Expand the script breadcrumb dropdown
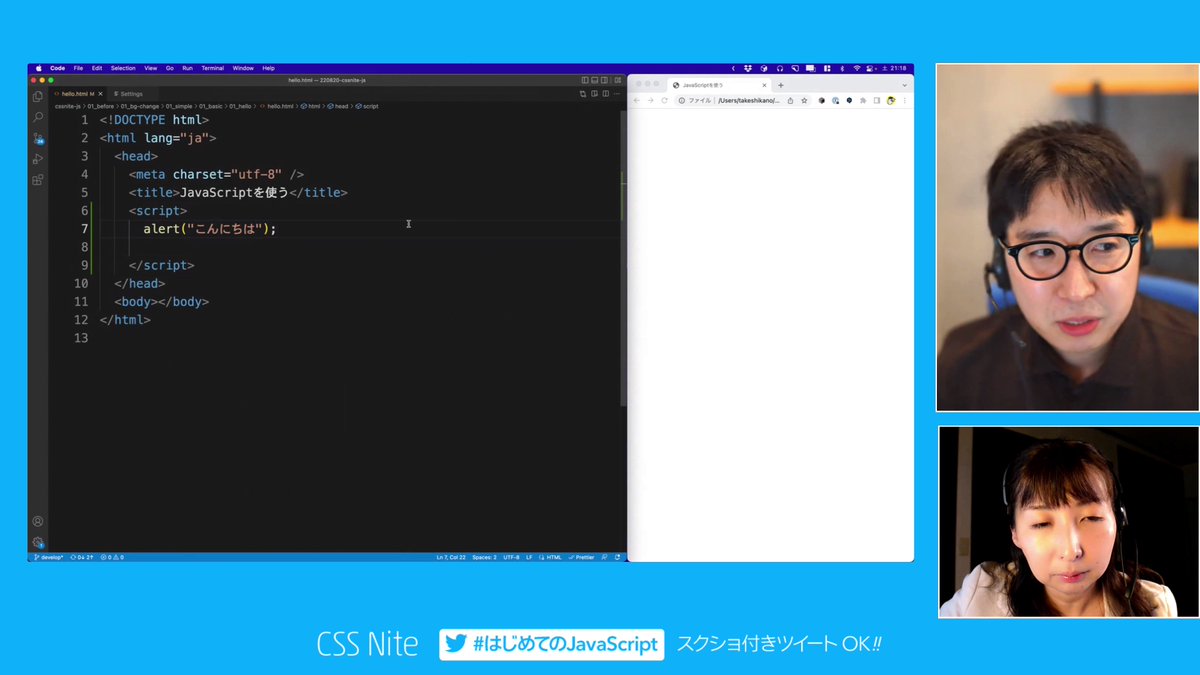The width and height of the screenshot is (1200, 675). point(369,105)
